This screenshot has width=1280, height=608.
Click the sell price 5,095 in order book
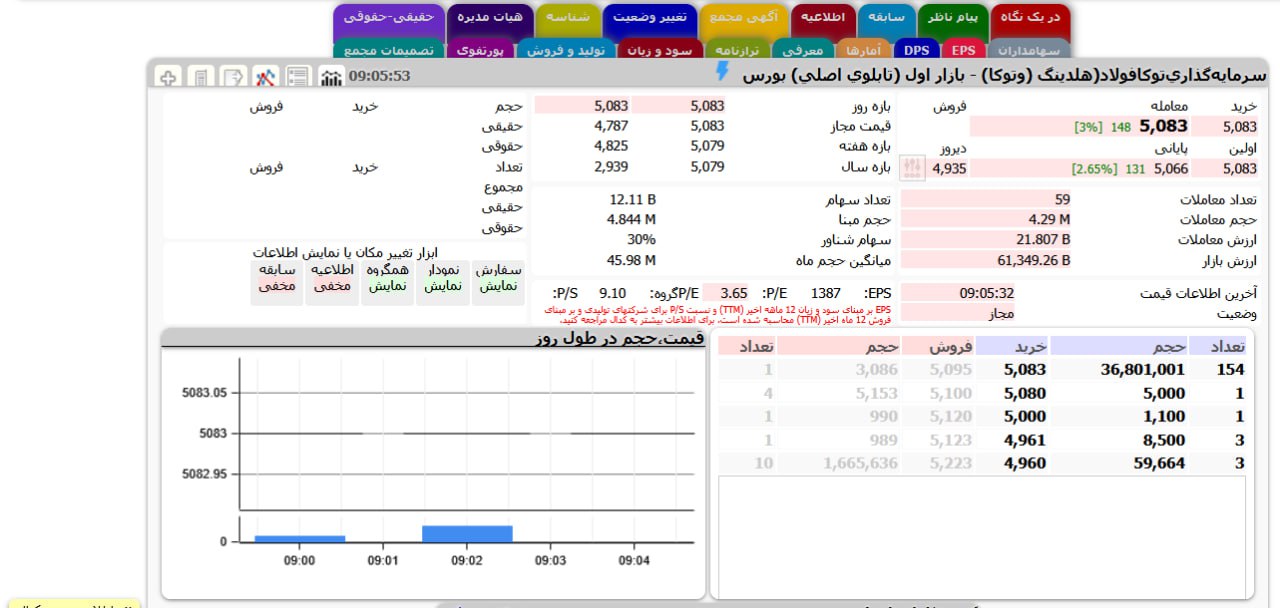951,369
